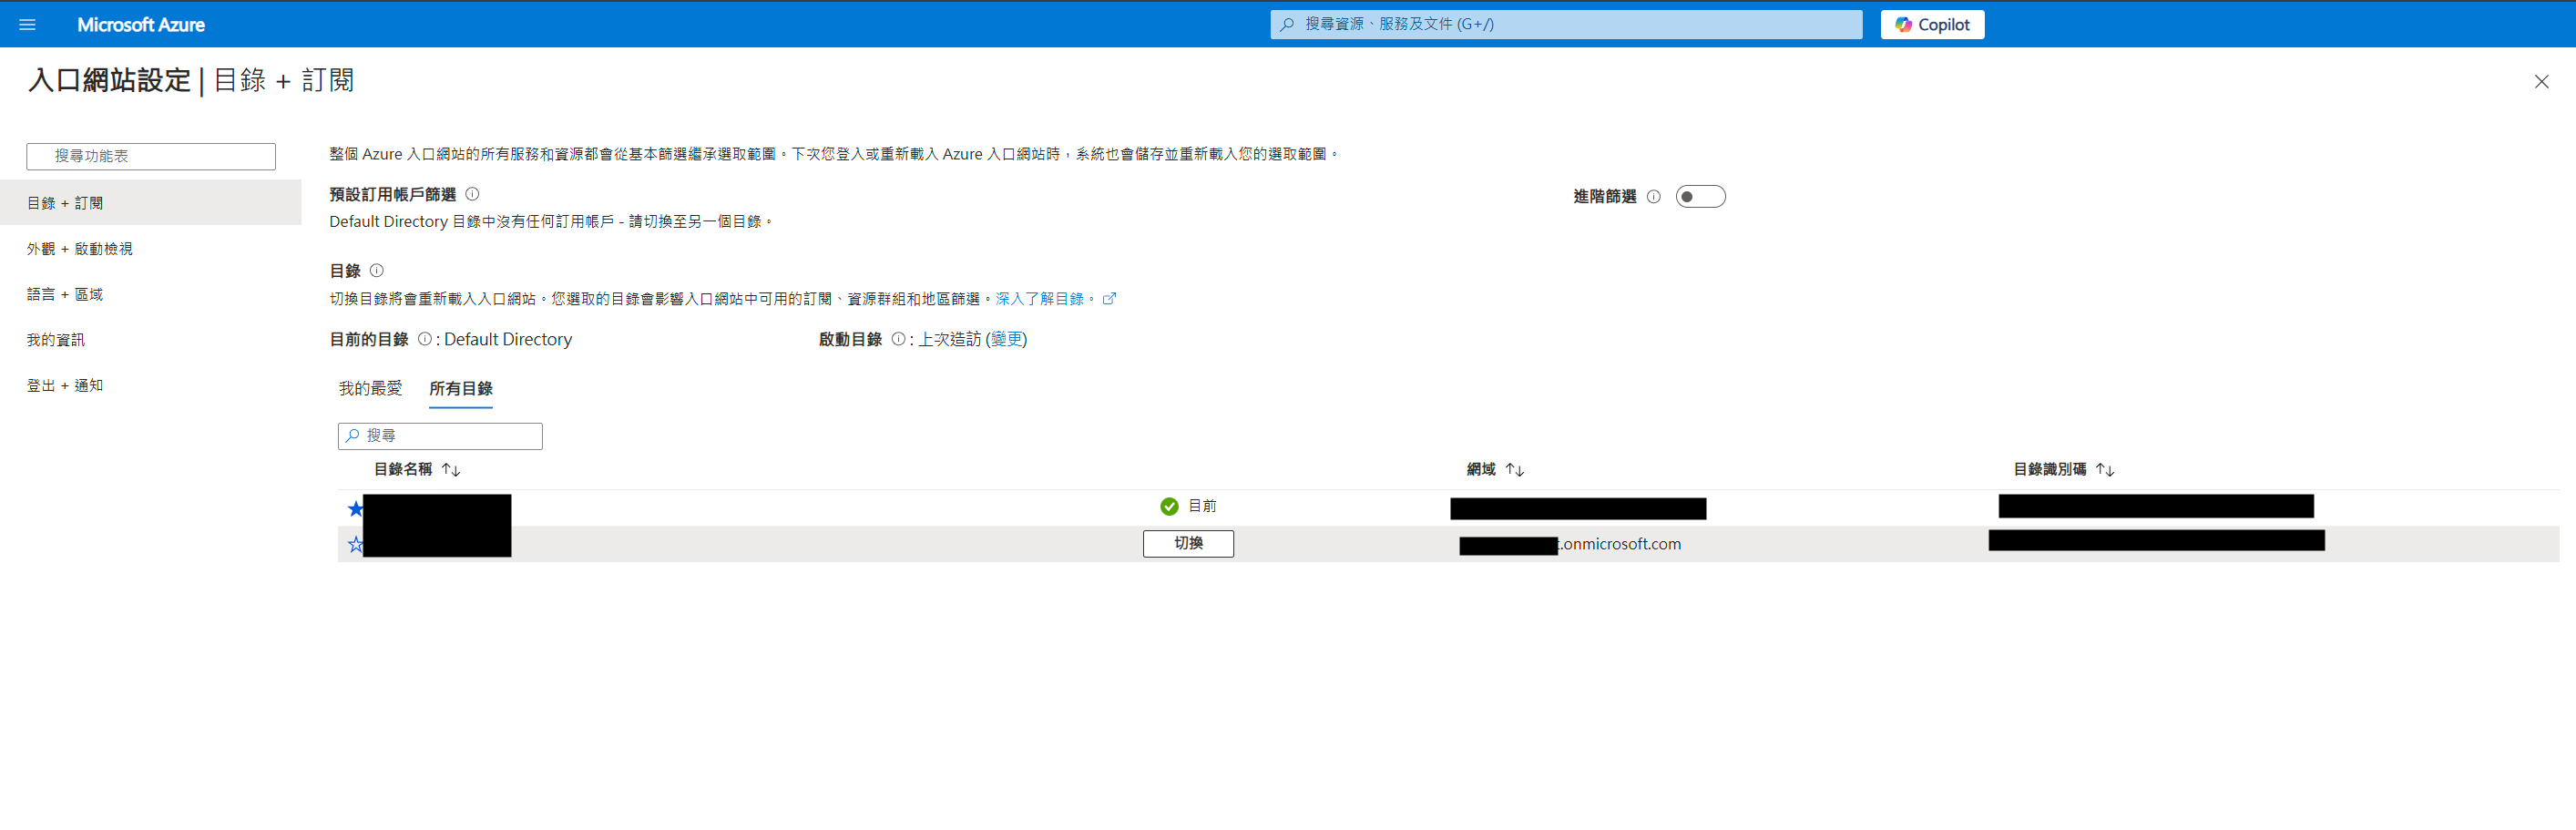Click 切換 to switch directory
Image resolution: width=2576 pixels, height=830 pixels.
click(1188, 544)
